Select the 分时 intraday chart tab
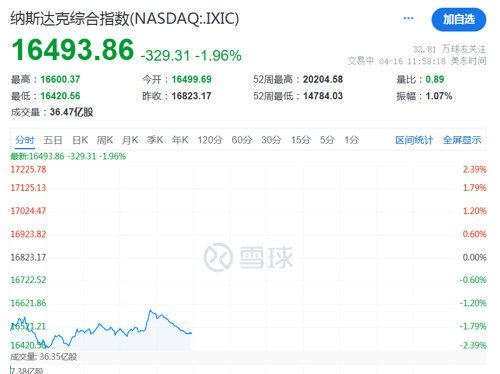The height and width of the screenshot is (374, 500). pos(25,140)
